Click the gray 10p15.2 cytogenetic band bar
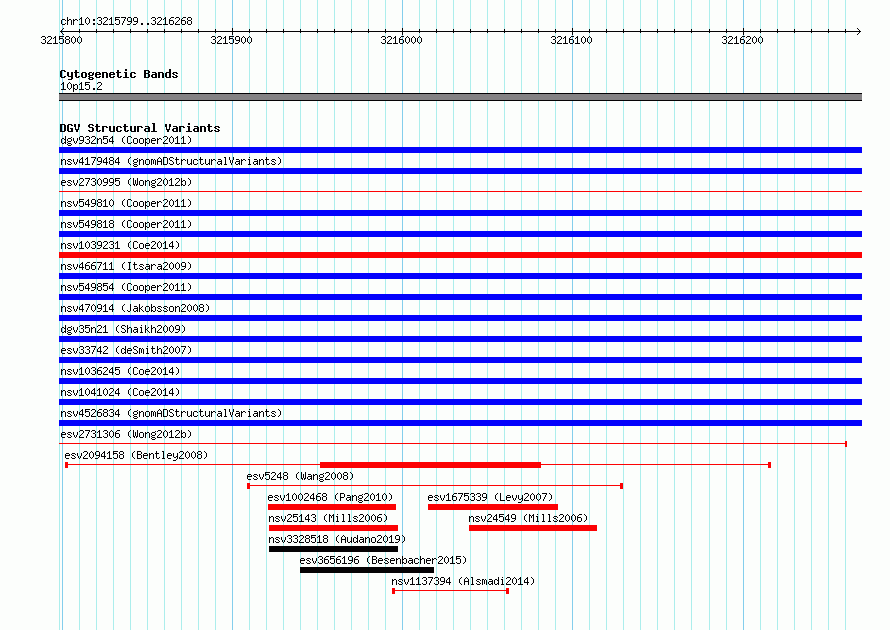The image size is (890, 630). pos(460,97)
